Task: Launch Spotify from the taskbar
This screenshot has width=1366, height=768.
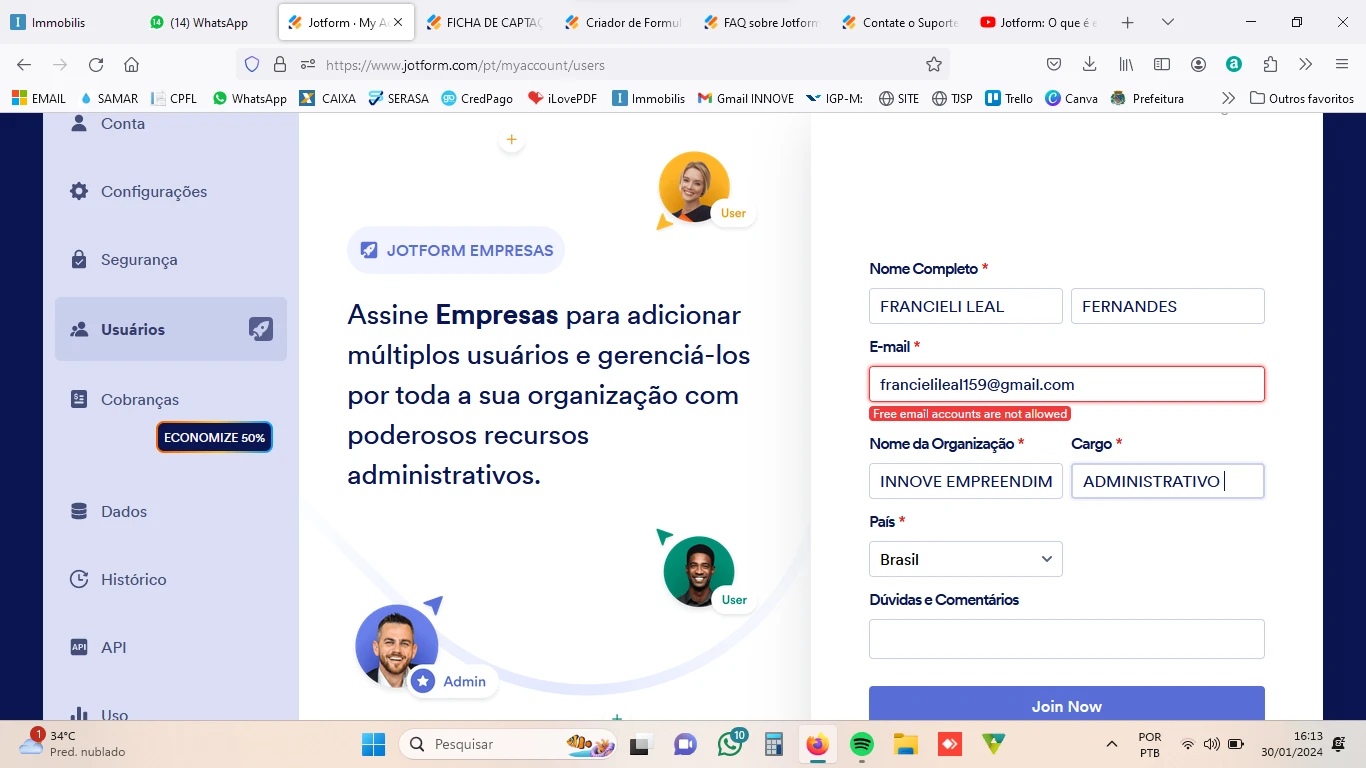Action: tap(861, 744)
